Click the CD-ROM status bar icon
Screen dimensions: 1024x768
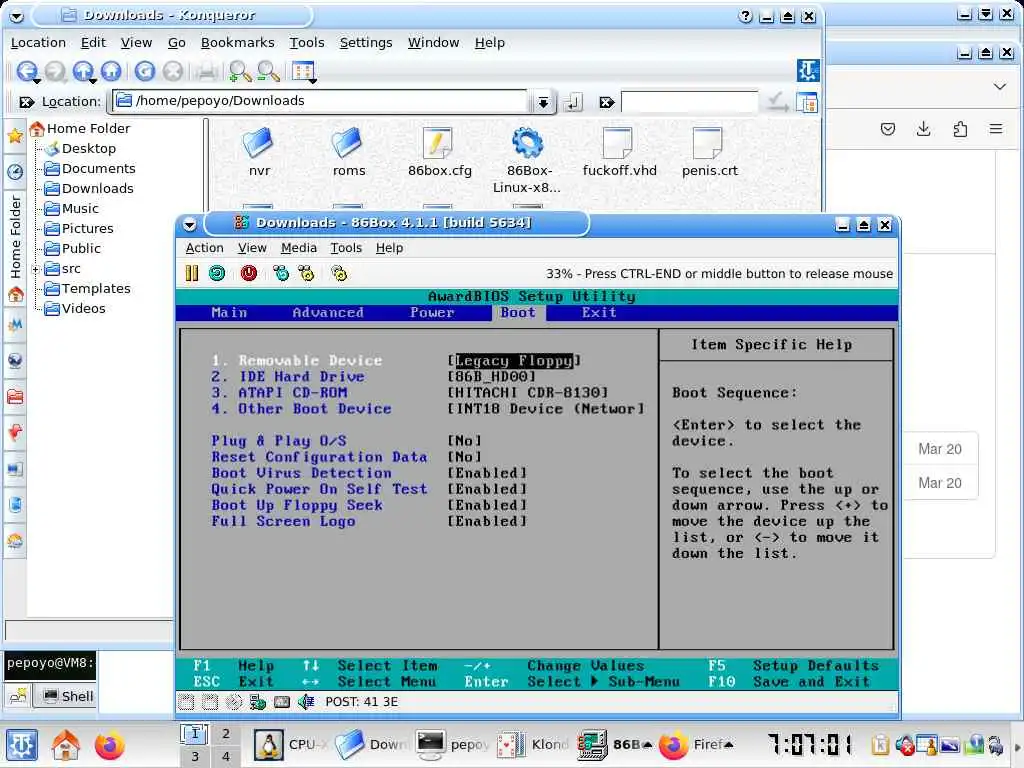pos(234,702)
